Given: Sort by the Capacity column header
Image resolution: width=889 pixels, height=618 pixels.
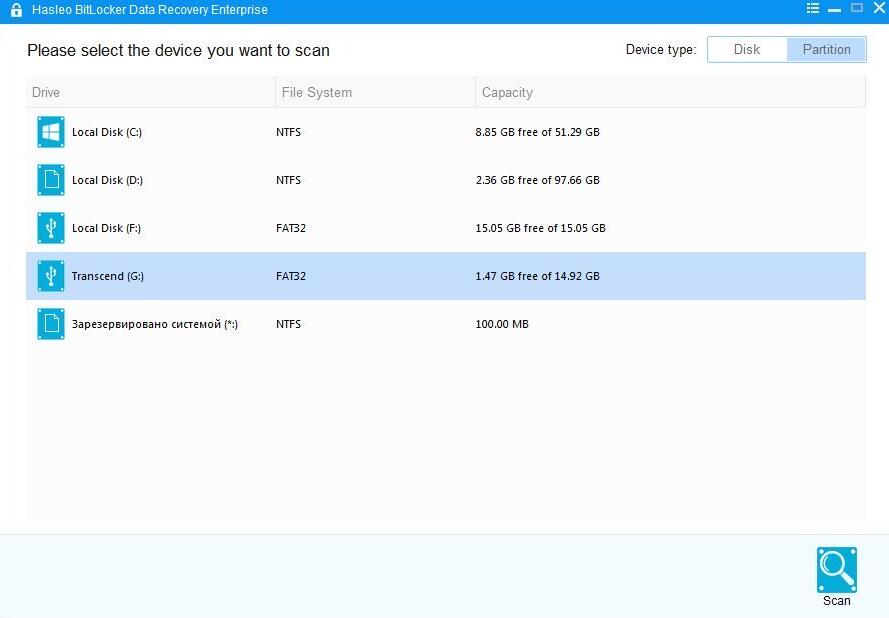Looking at the screenshot, I should 671,92.
